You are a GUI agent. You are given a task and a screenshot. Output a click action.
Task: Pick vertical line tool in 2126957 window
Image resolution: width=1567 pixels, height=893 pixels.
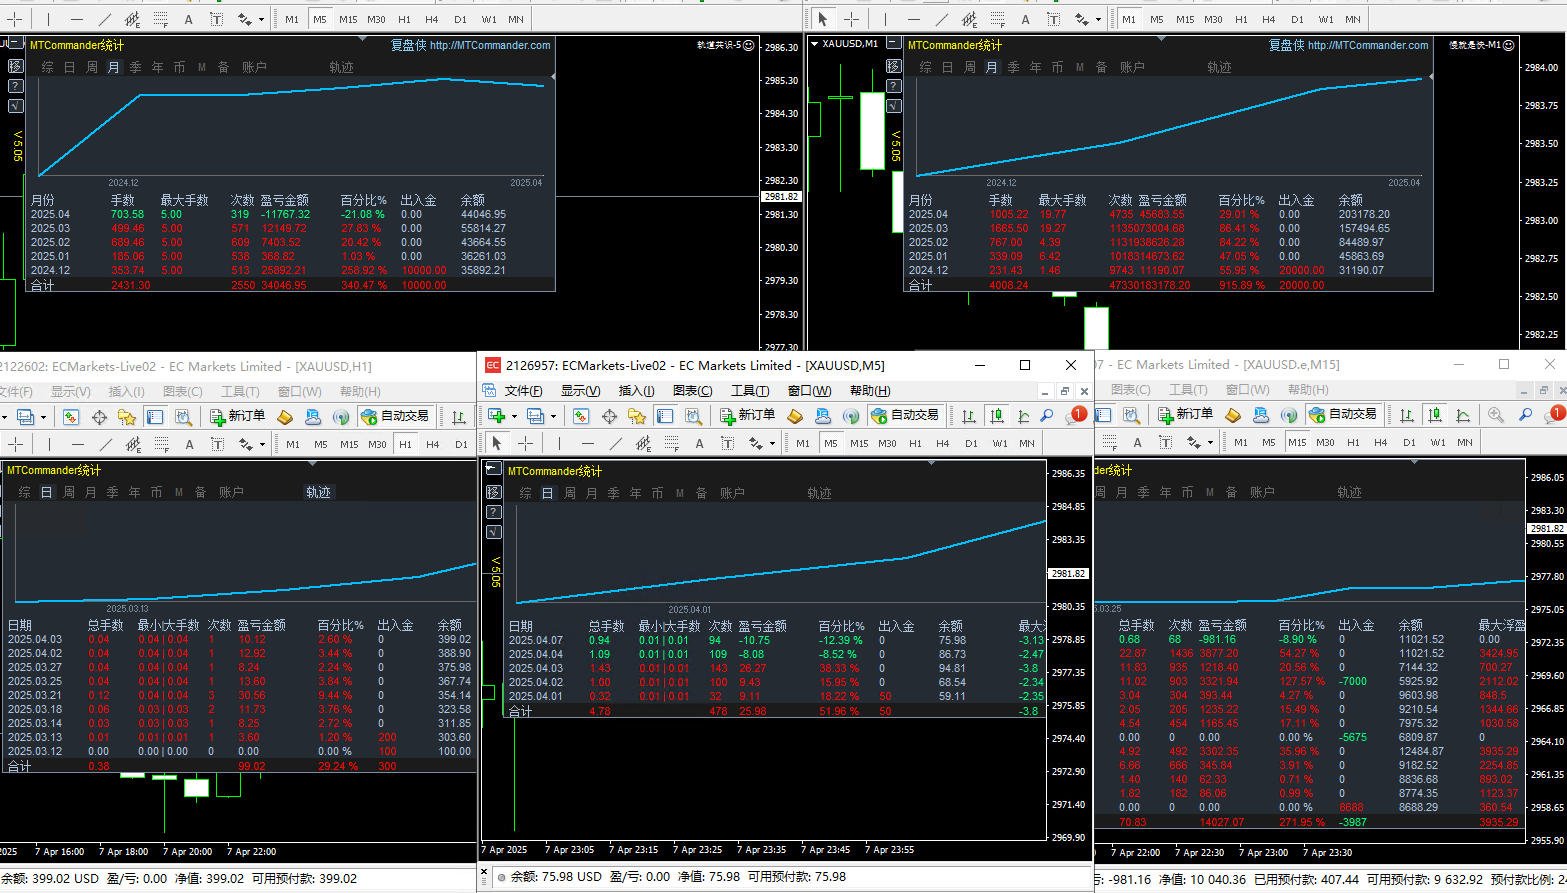coord(559,443)
